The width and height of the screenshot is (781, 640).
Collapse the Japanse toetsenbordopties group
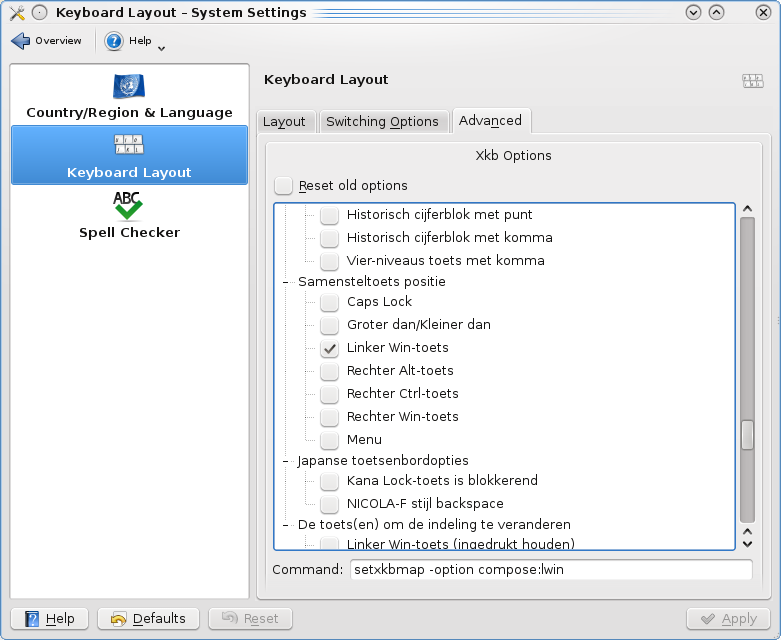tap(285, 461)
